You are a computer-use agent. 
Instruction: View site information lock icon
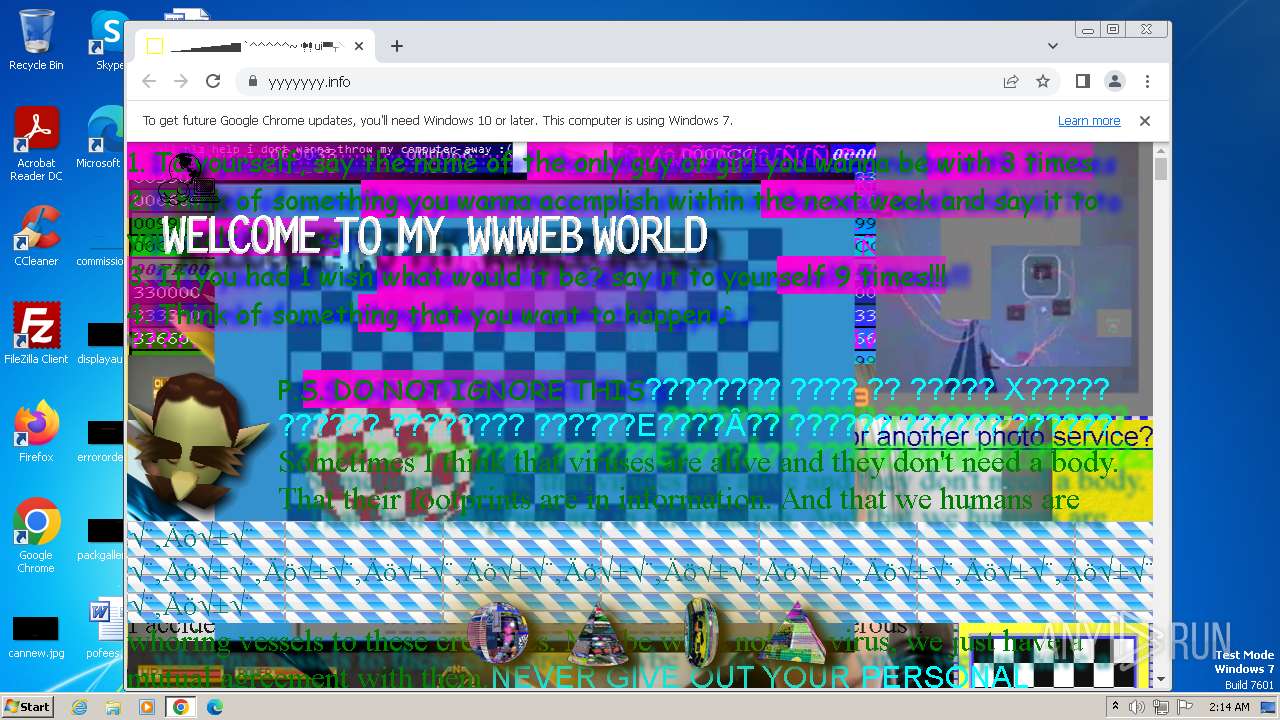point(252,81)
